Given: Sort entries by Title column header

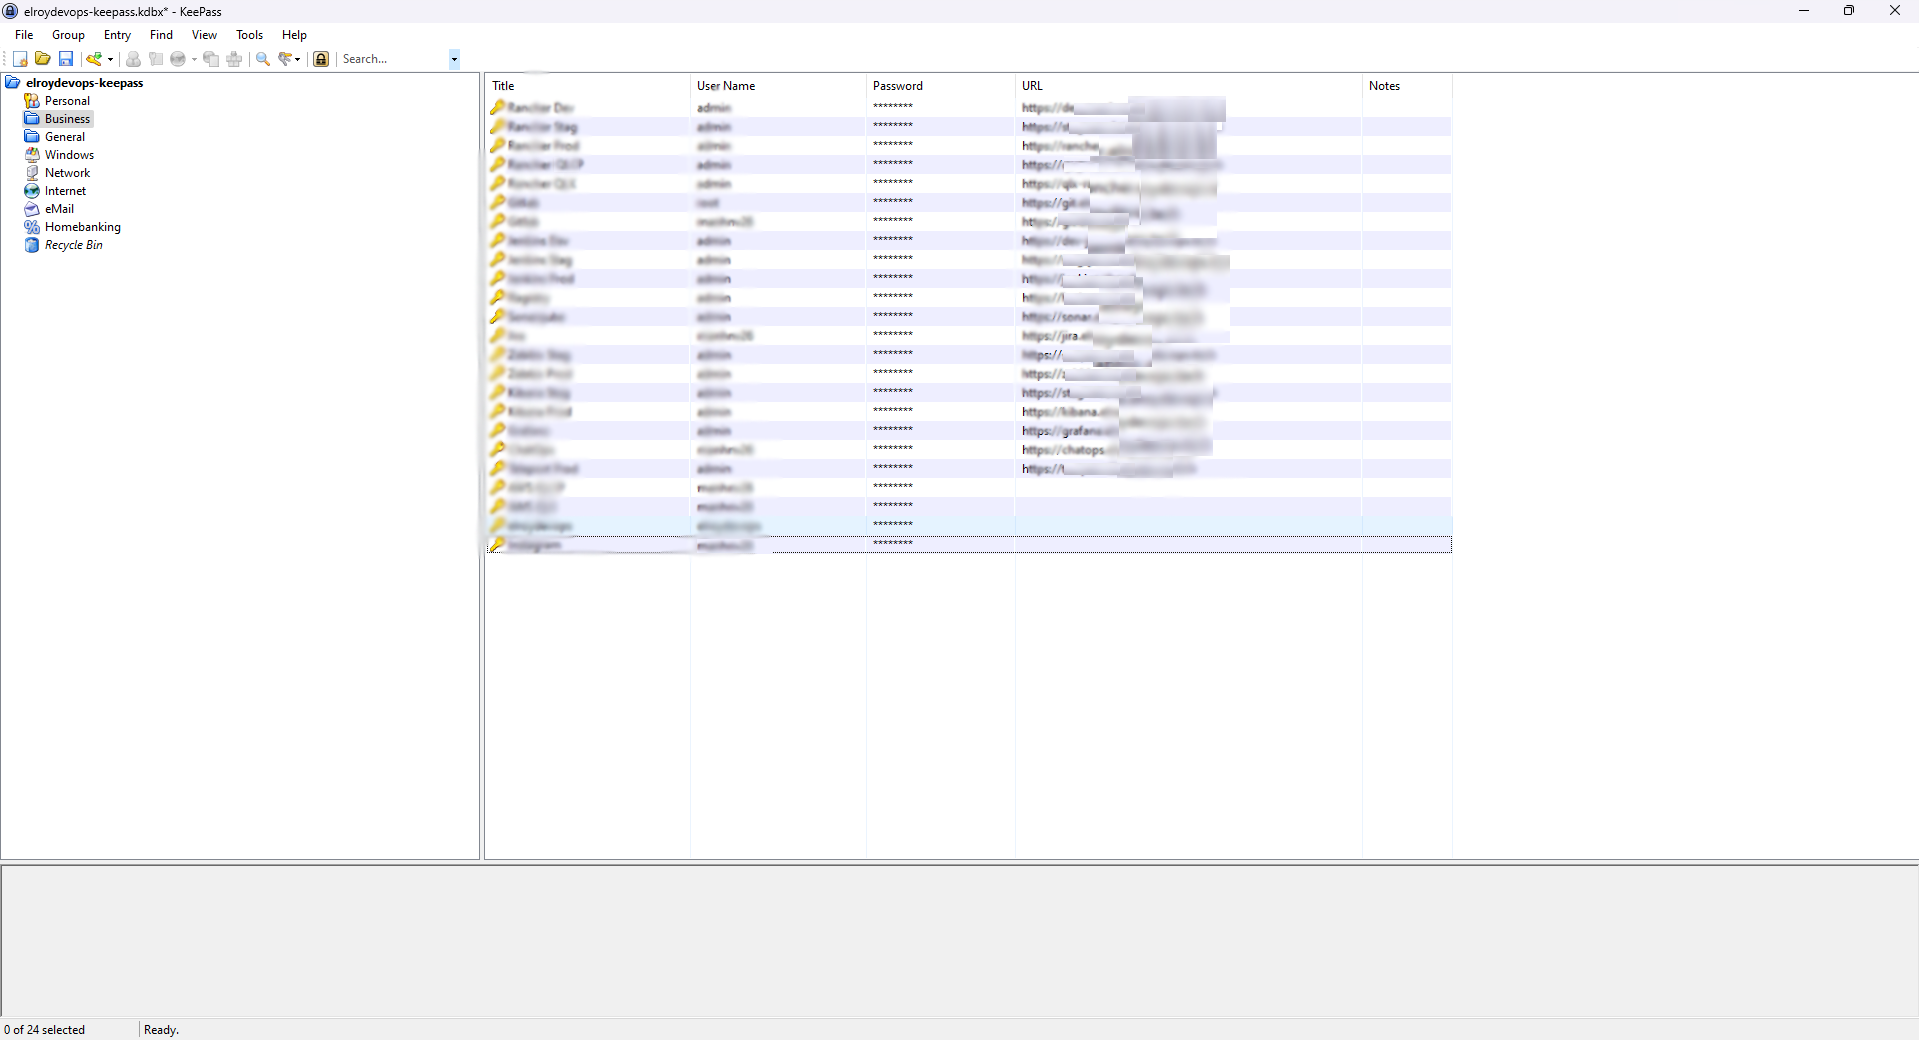Looking at the screenshot, I should click(x=587, y=86).
